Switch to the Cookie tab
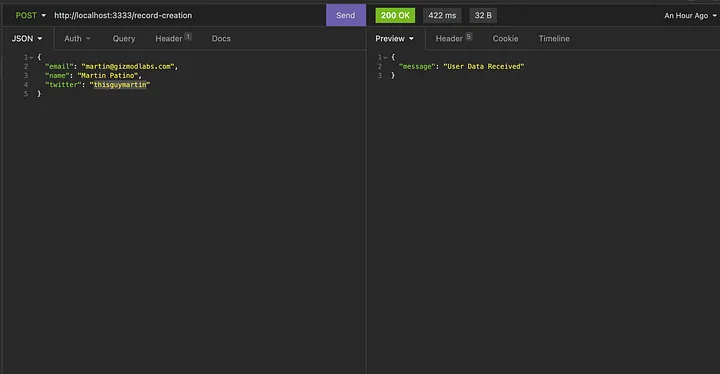This screenshot has width=720, height=374. (506, 39)
